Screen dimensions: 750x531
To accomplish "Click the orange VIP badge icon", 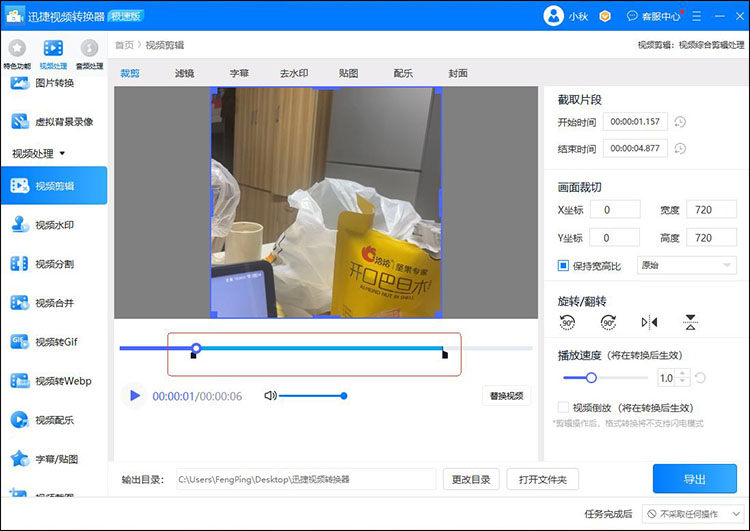I will [x=605, y=16].
